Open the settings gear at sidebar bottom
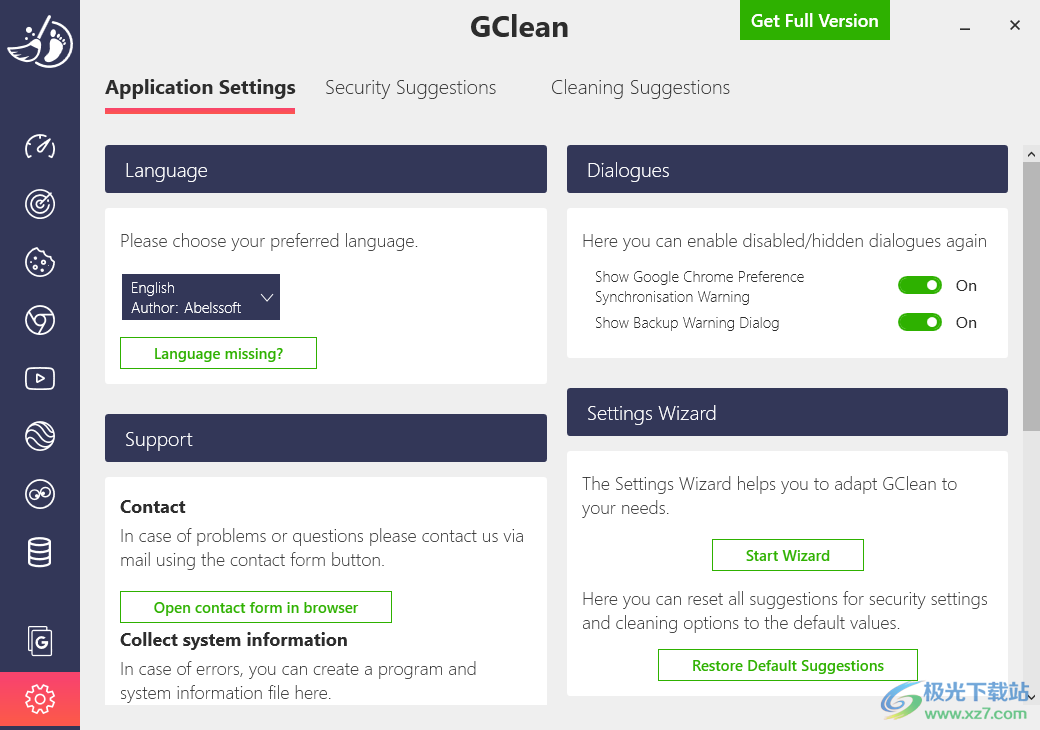This screenshot has height=730, width=1040. click(40, 700)
